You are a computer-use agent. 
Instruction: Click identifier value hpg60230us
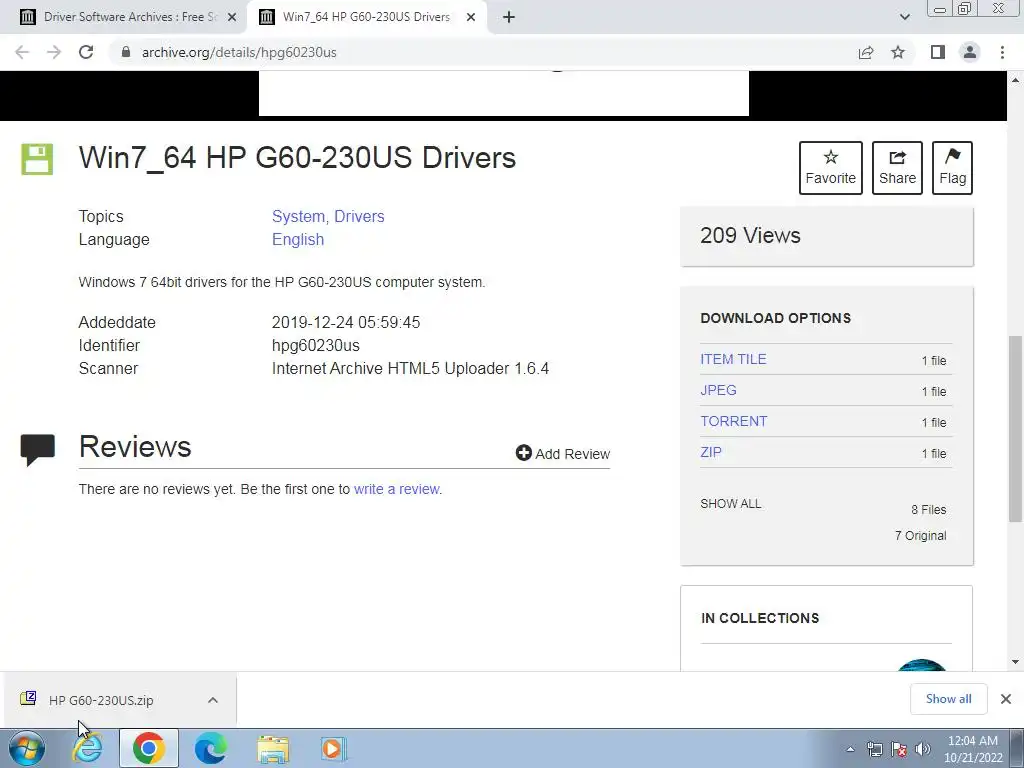315,345
